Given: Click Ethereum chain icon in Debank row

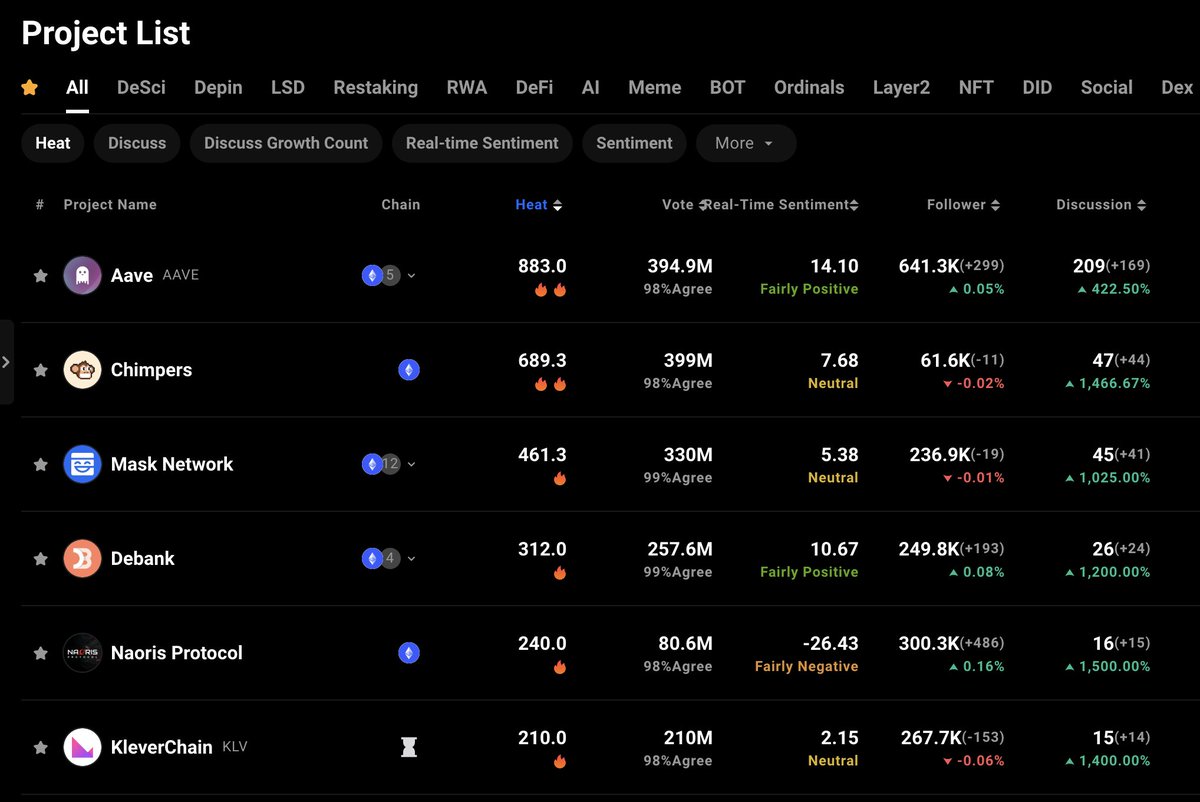Looking at the screenshot, I should [372, 558].
